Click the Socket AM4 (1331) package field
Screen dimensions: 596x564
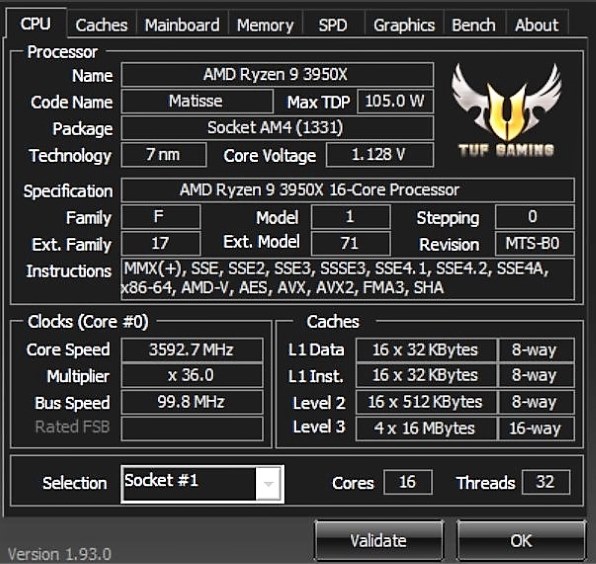click(277, 128)
